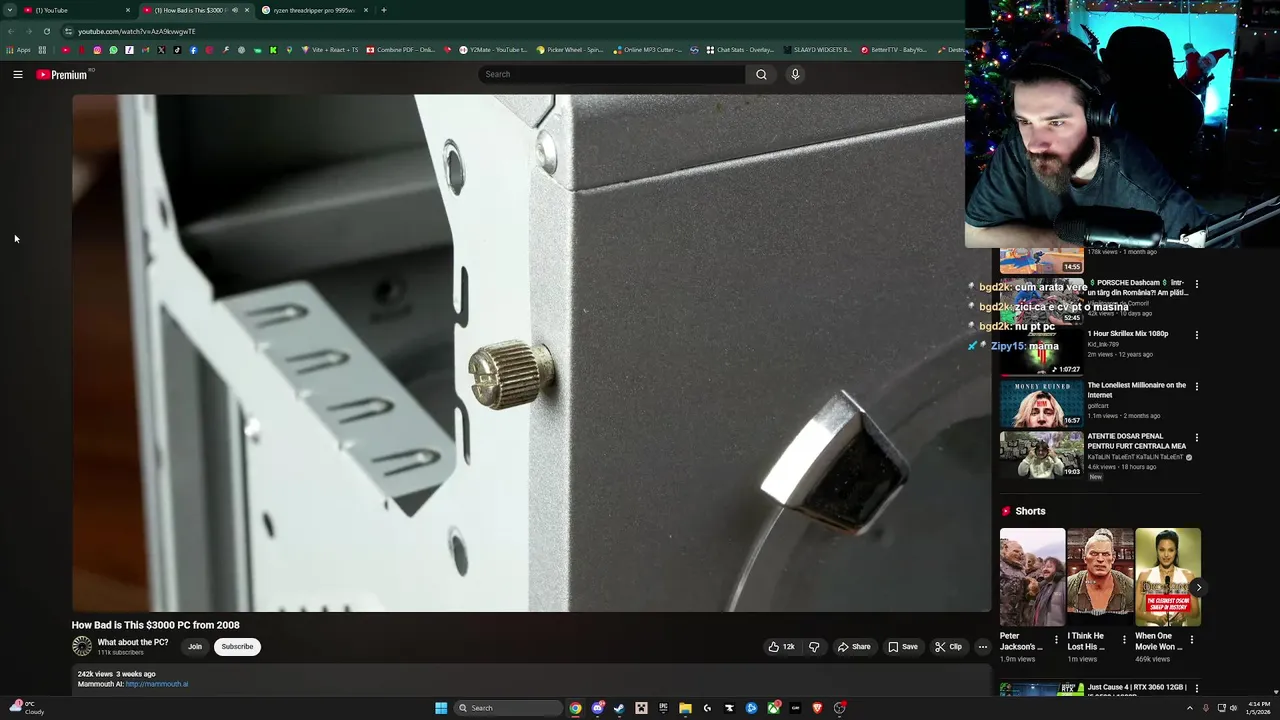Open the BetterTTV bookmark
The image size is (1280, 720).
point(894,50)
